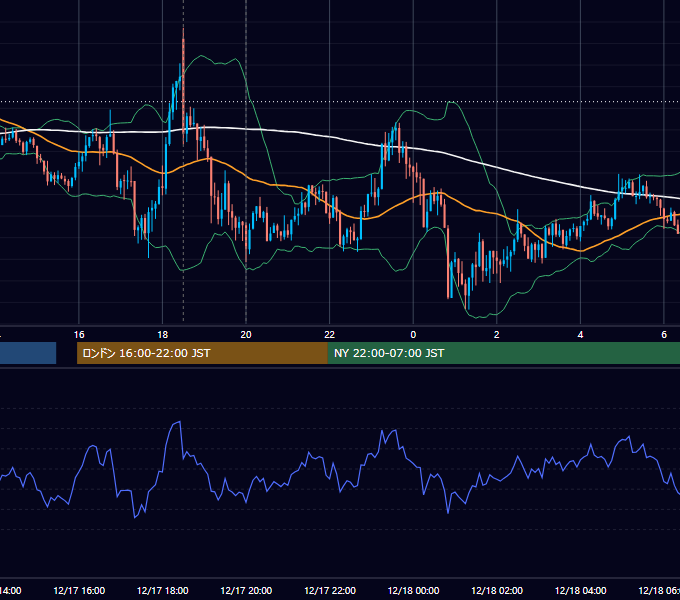The image size is (680, 600).
Task: Click the 0 hour tick label
Action: pos(413,335)
